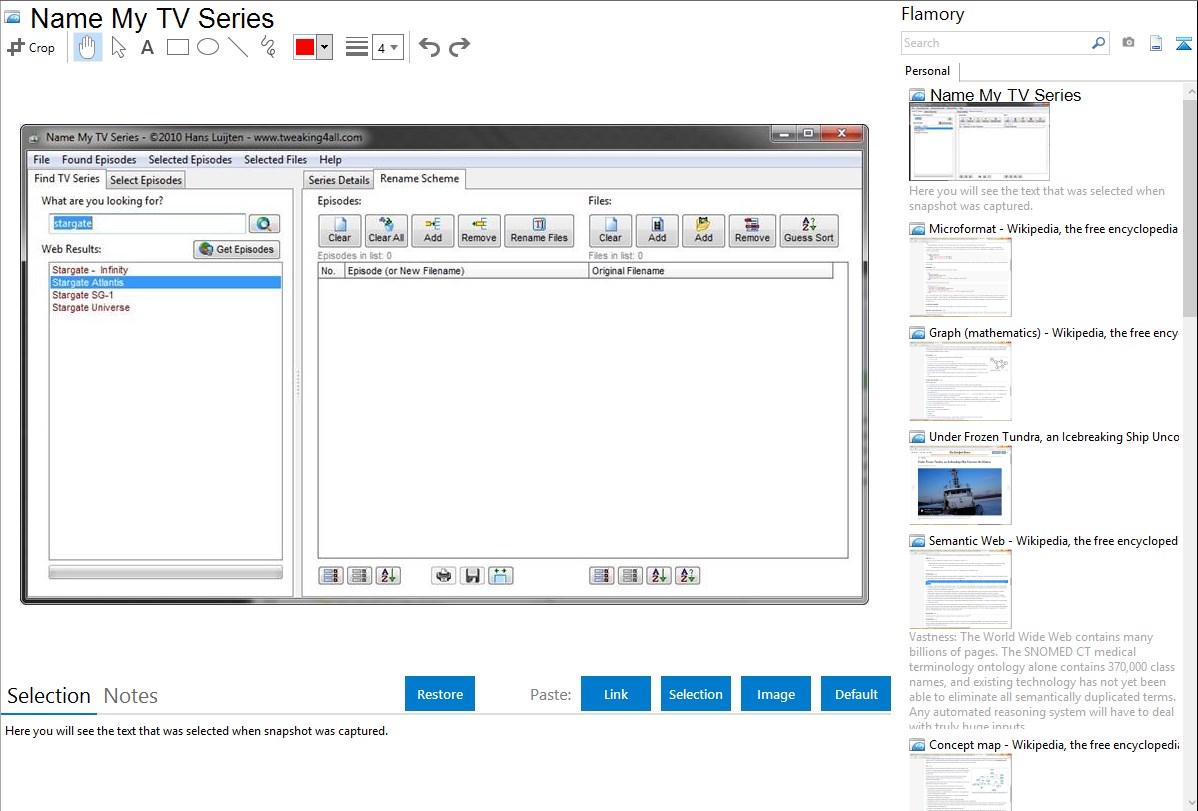Choose the text annotation tool
The height and width of the screenshot is (811, 1198).
(147, 47)
